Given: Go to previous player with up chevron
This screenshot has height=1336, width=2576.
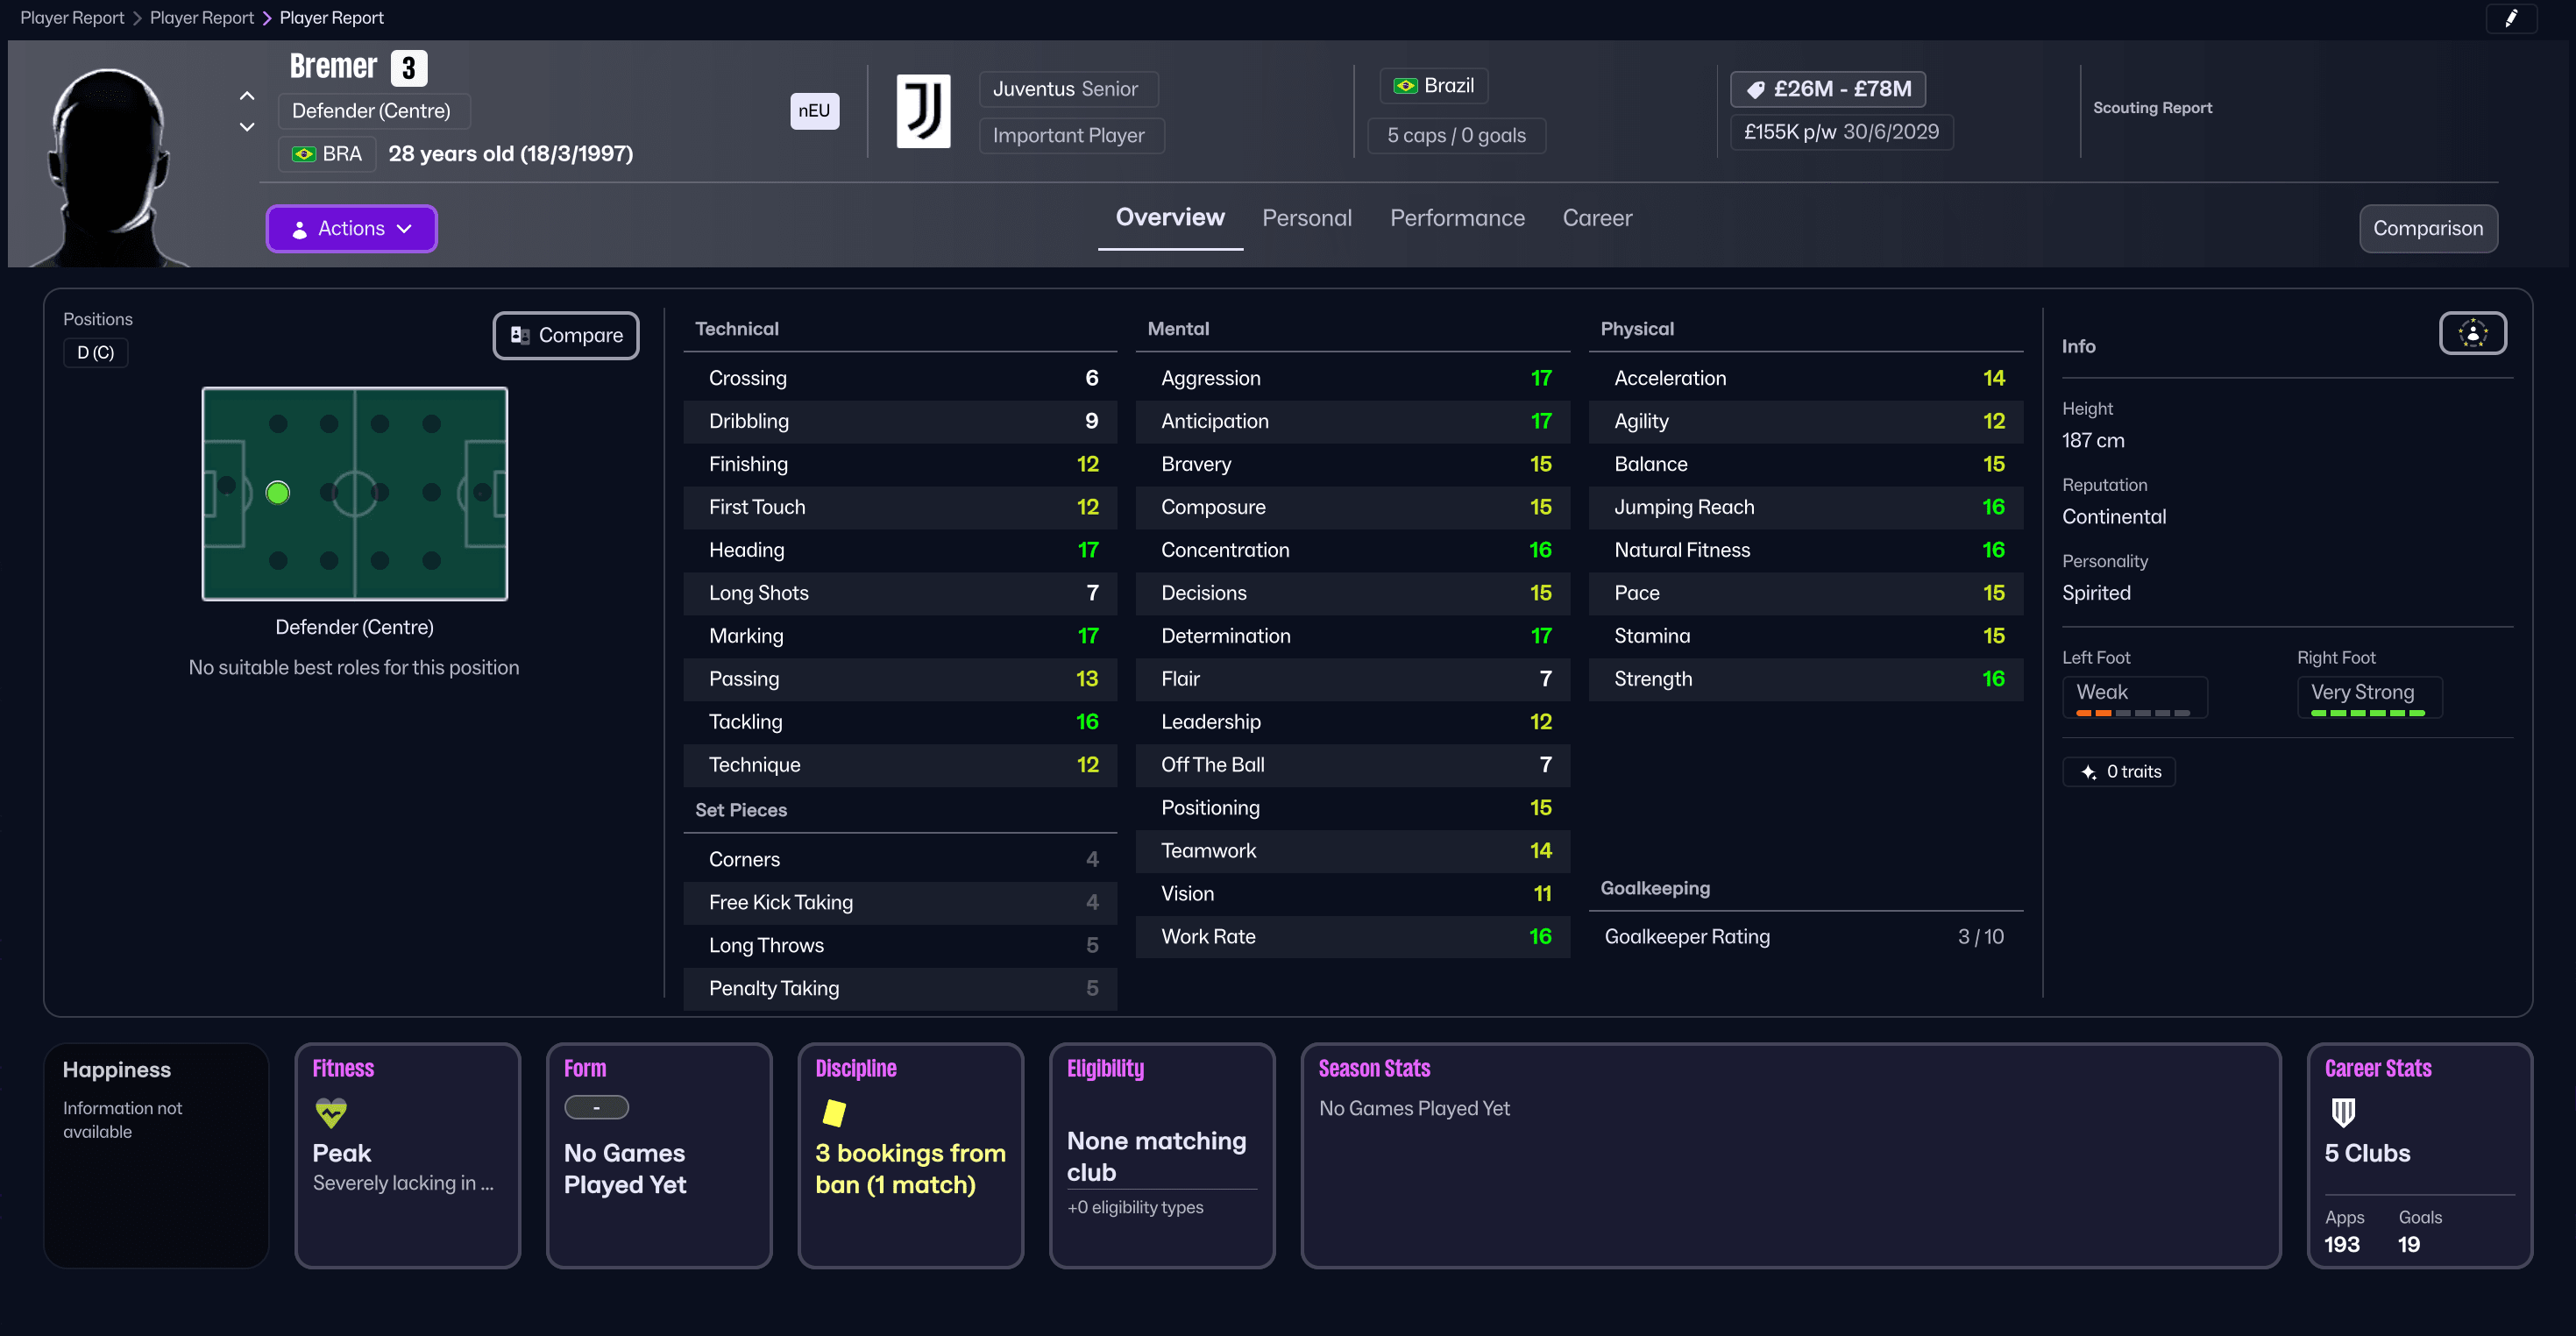Looking at the screenshot, I should click(247, 96).
